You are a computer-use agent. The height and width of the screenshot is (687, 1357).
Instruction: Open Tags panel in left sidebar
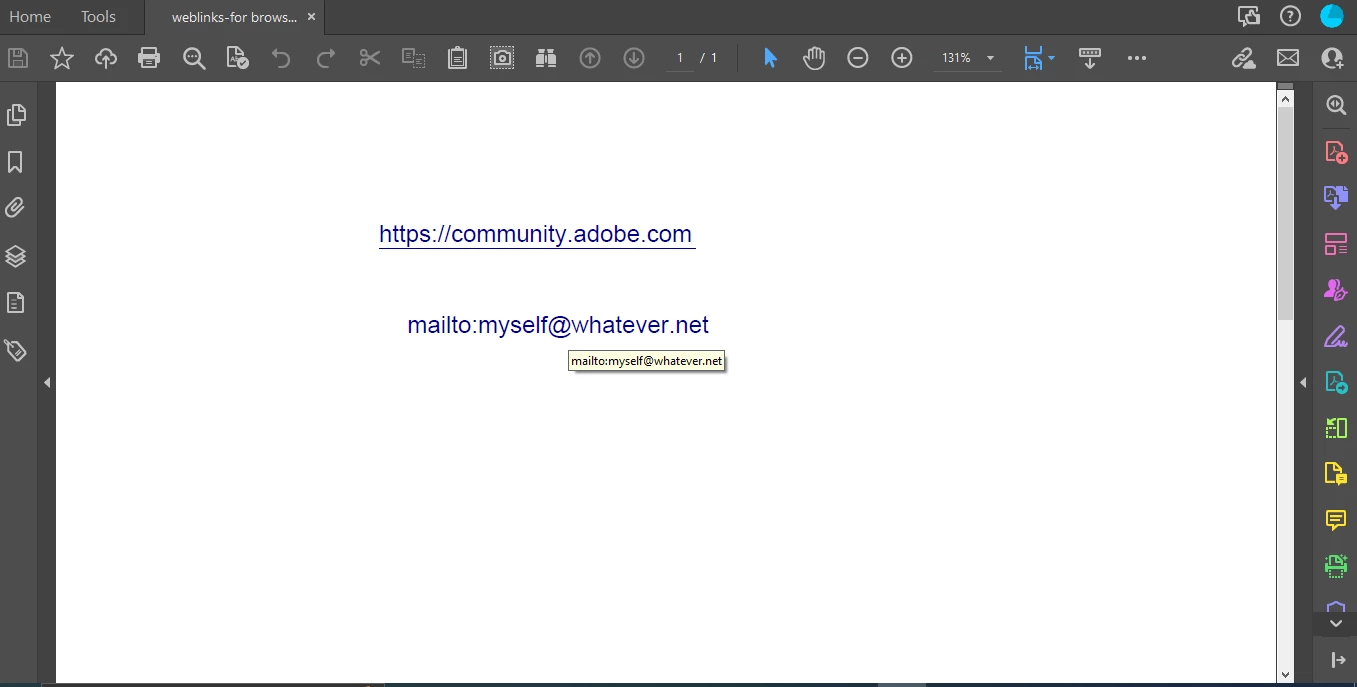tap(16, 350)
